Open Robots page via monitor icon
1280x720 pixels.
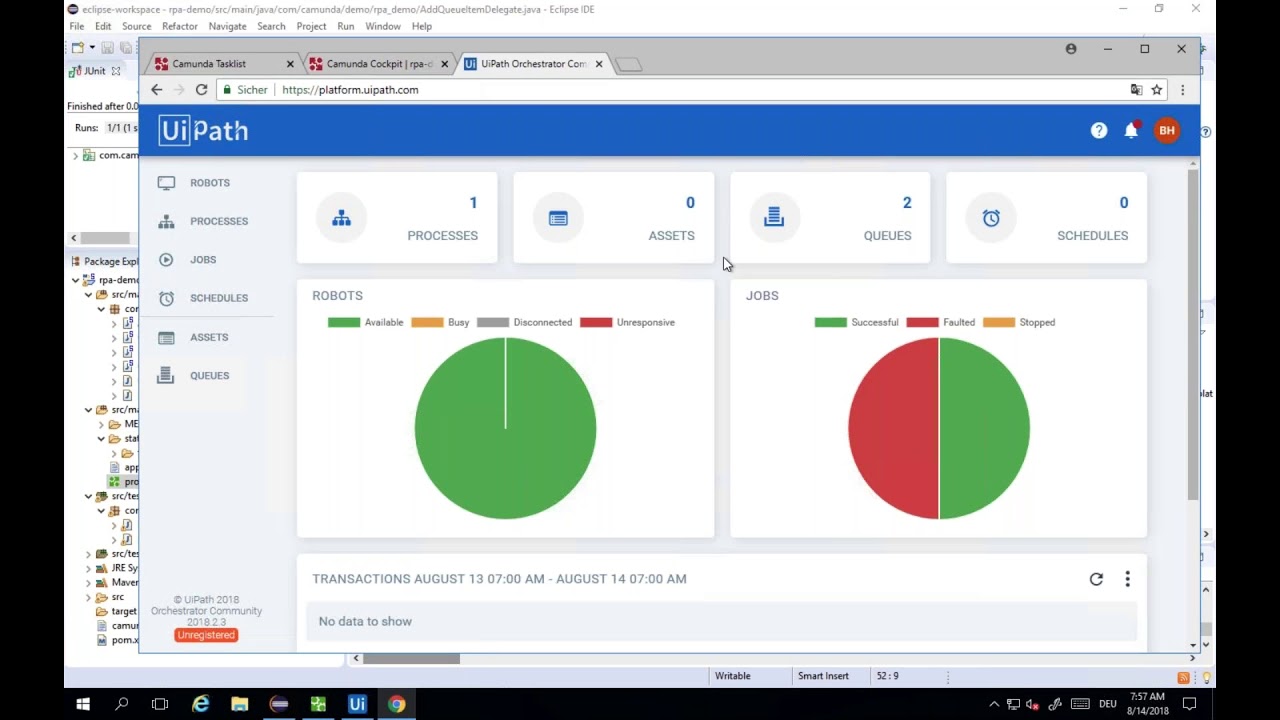[166, 183]
